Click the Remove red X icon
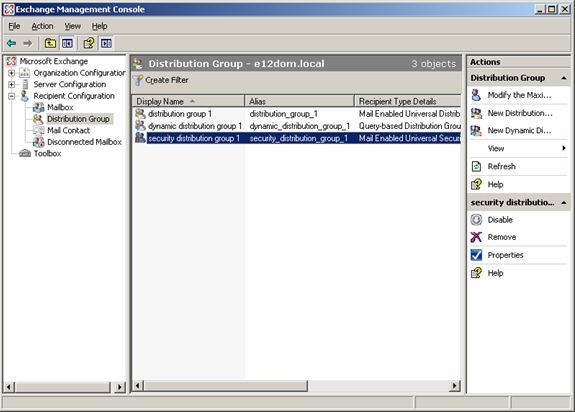Image resolution: width=575 pixels, height=412 pixels. (x=476, y=237)
